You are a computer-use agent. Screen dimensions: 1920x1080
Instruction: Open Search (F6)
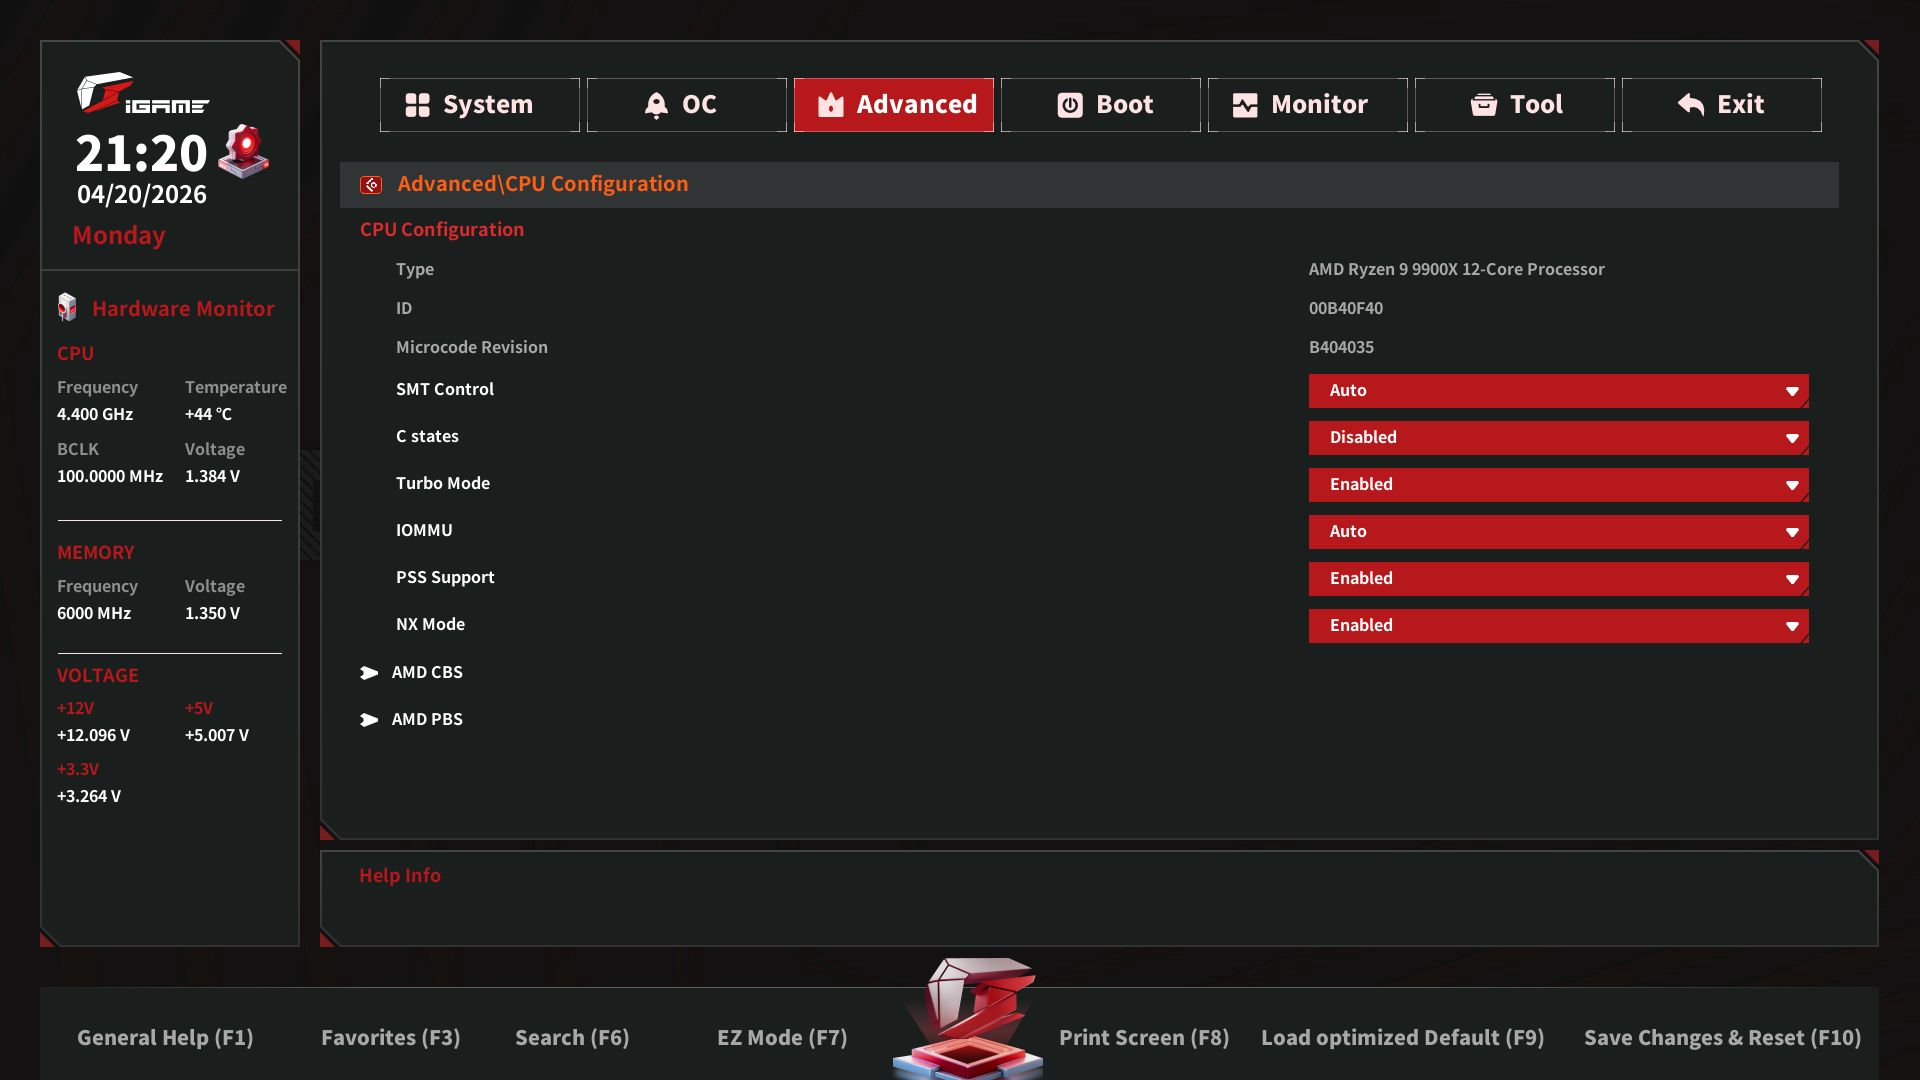click(572, 1038)
